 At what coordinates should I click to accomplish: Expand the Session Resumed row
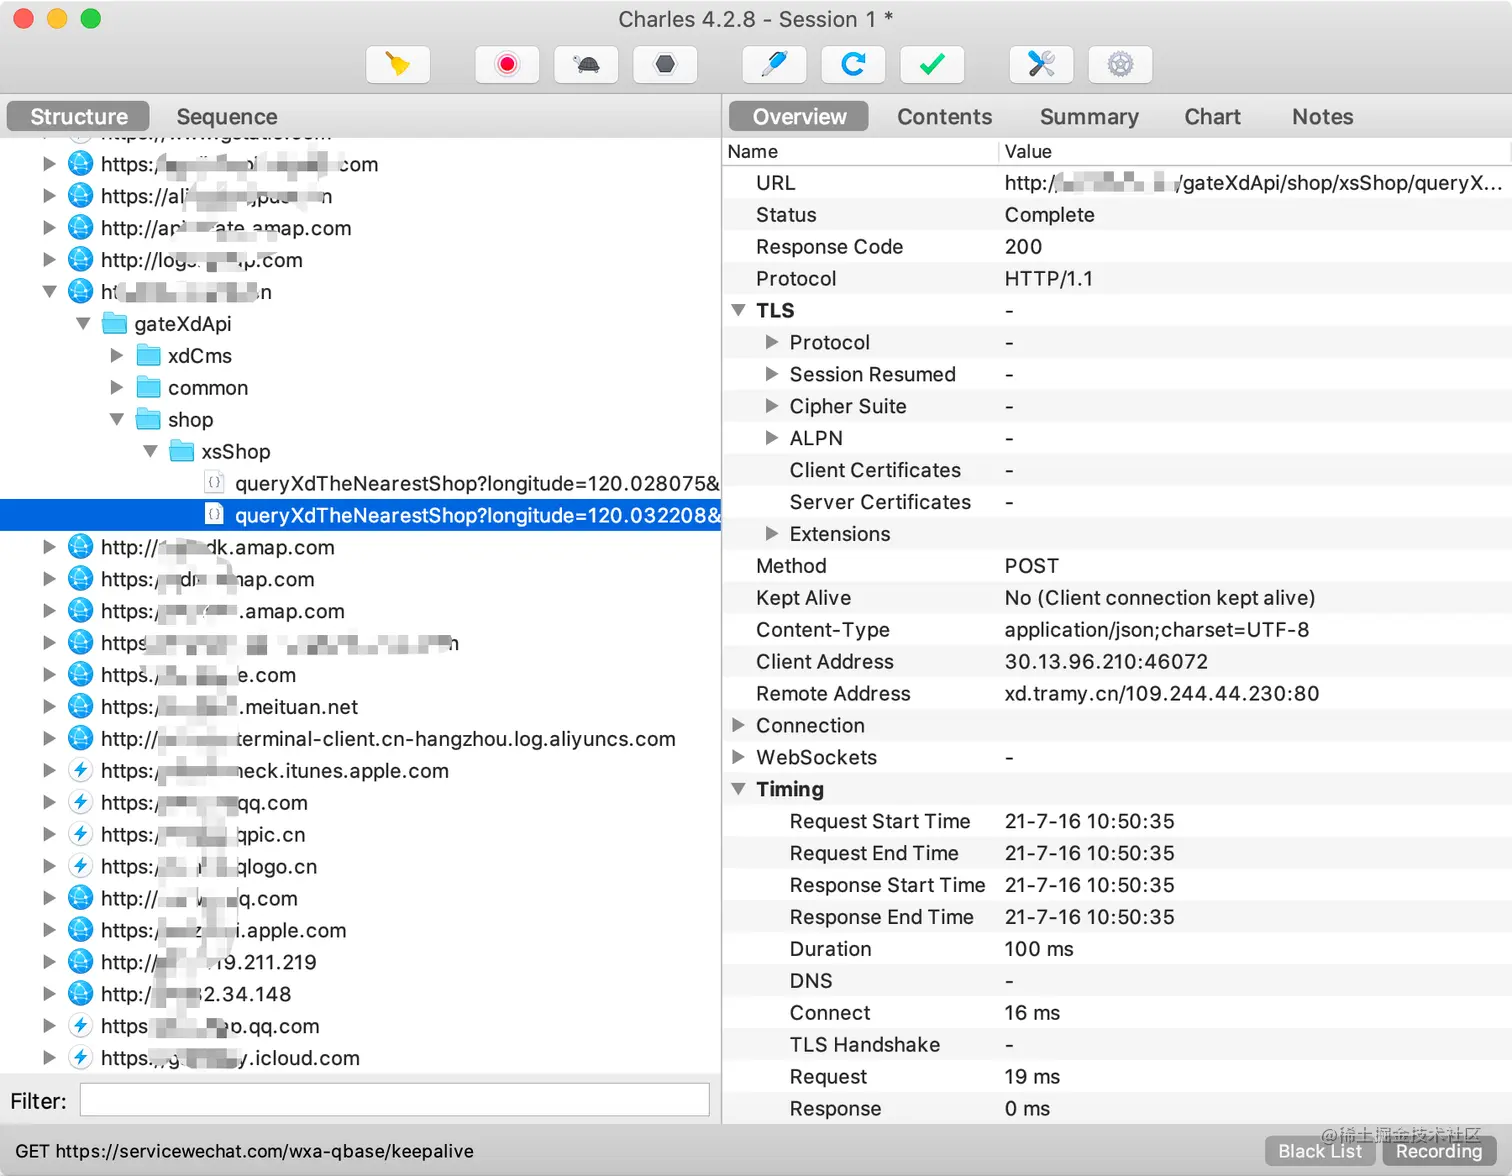(772, 374)
